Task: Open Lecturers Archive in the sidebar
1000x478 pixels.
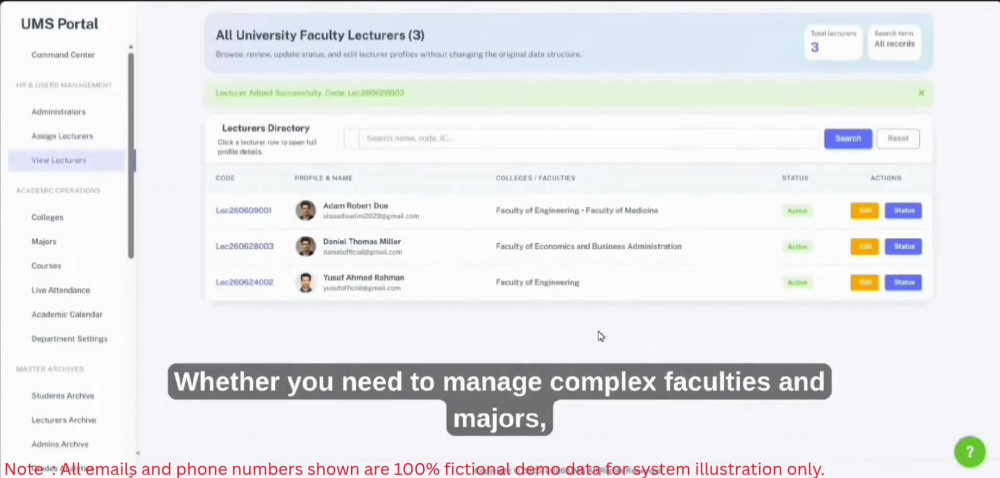Action: tap(64, 420)
